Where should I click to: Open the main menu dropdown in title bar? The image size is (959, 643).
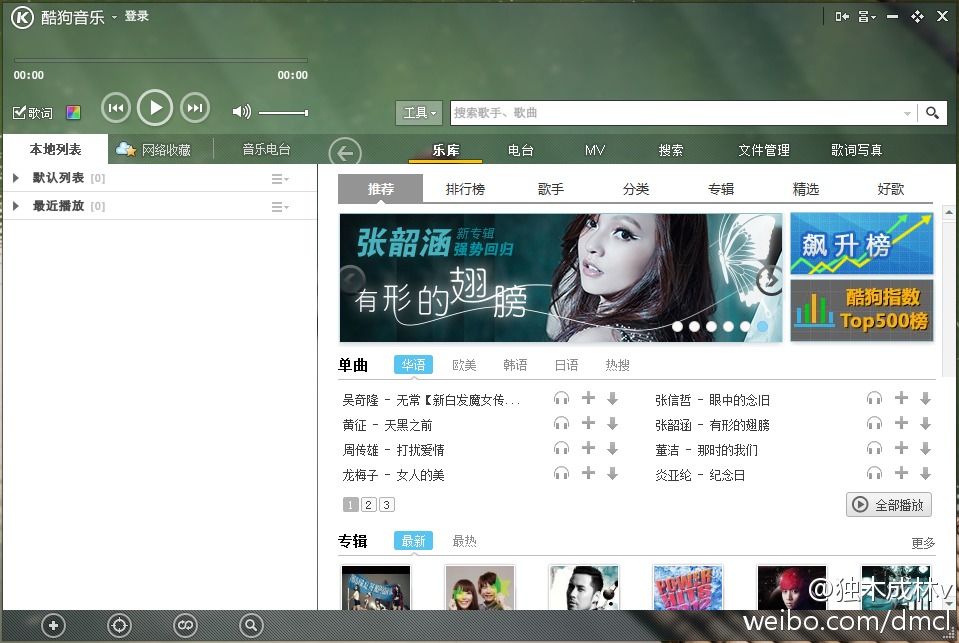(x=867, y=17)
